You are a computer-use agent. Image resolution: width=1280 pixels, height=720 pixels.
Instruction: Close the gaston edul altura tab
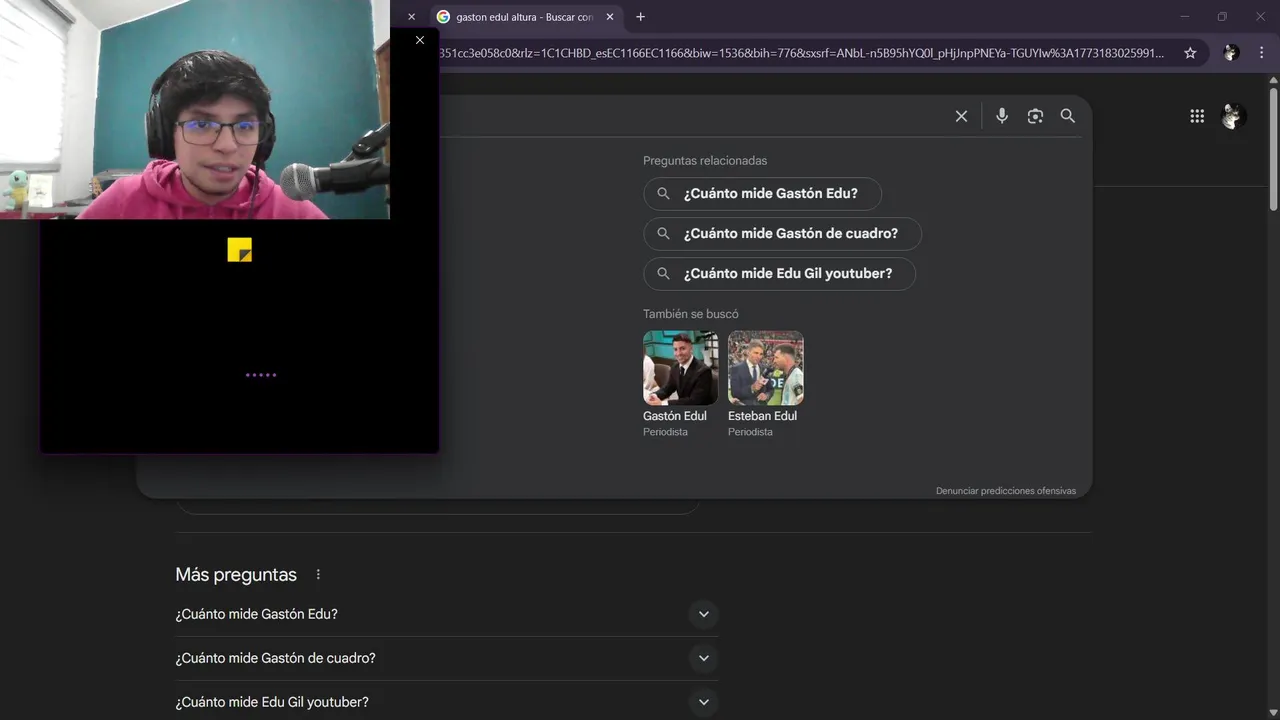coord(610,17)
